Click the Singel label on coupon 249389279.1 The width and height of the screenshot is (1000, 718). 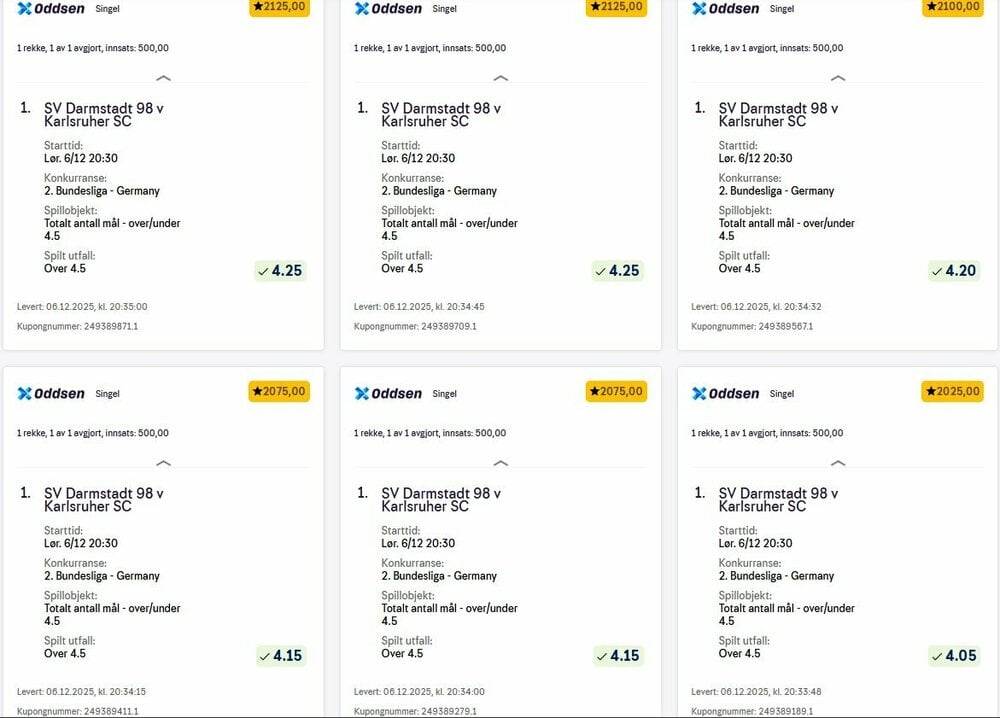[x=445, y=394]
